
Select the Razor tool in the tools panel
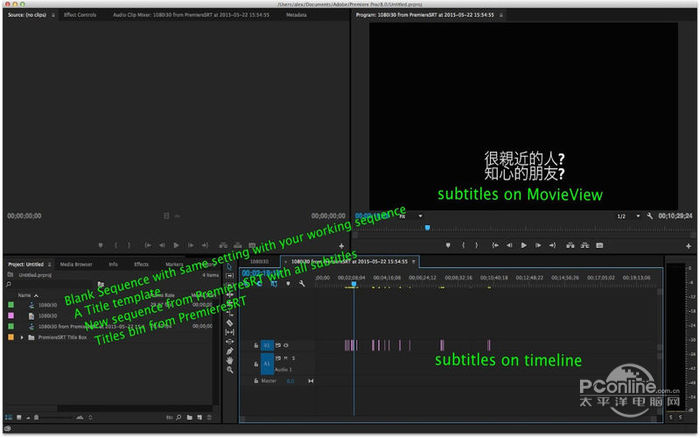(229, 323)
